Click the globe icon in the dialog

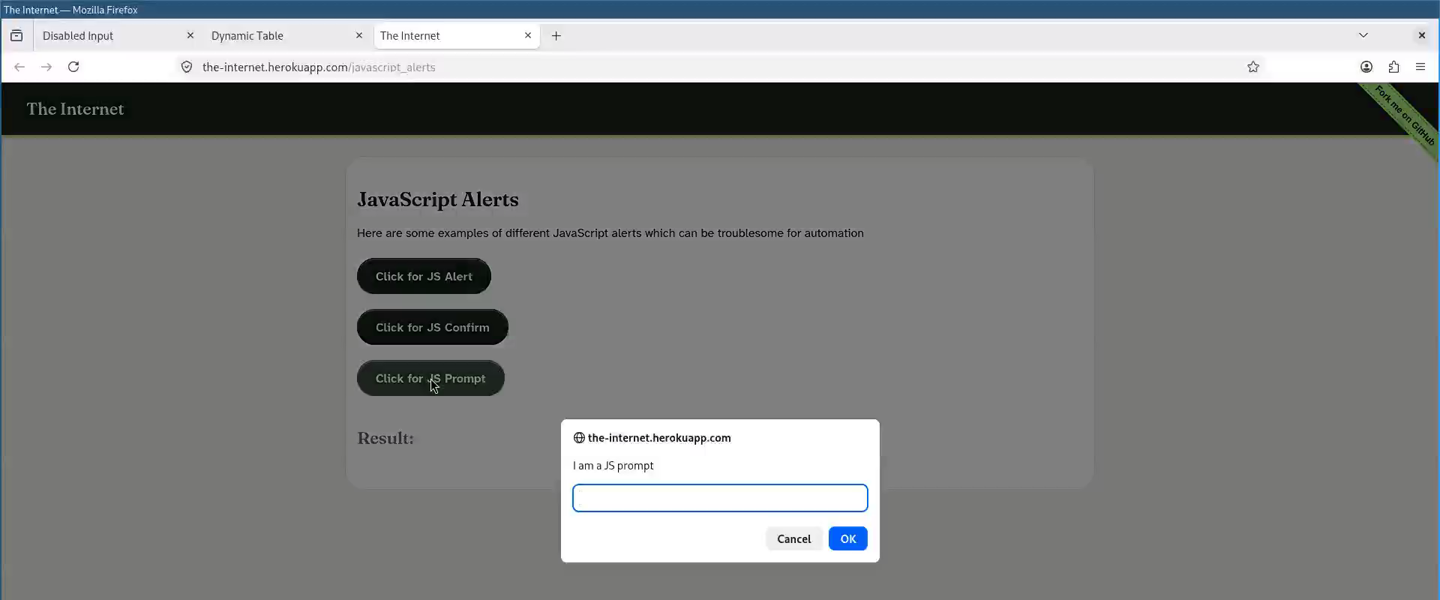[579, 438]
